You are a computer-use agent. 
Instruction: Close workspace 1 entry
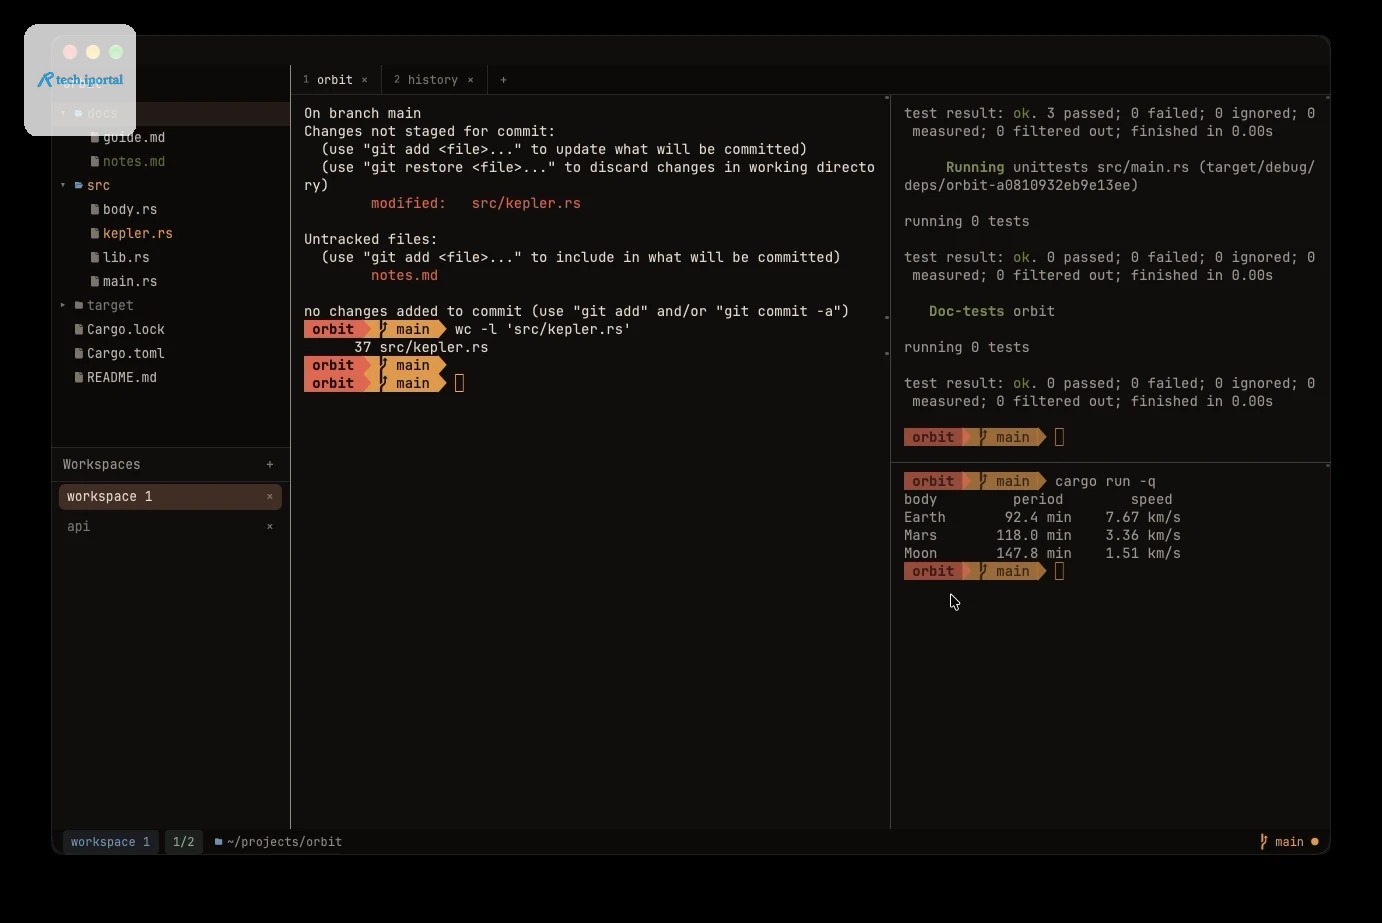[270, 497]
